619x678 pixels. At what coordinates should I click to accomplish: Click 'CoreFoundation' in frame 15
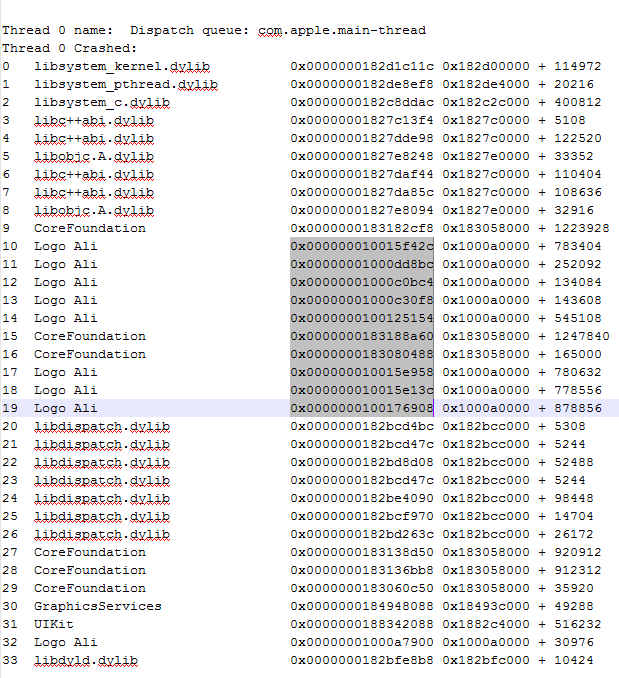click(x=90, y=336)
